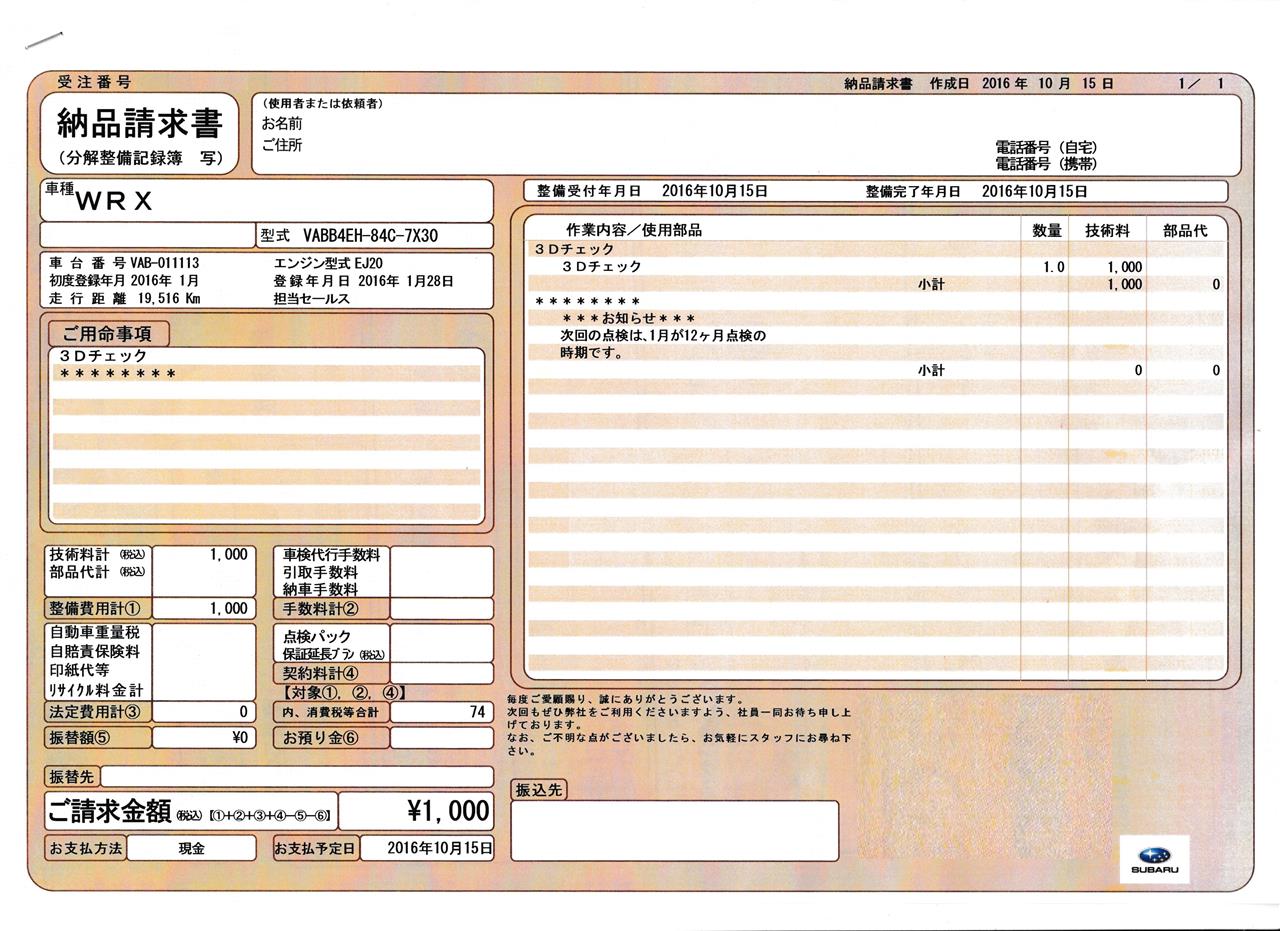This screenshot has height=931, width=1280.
Task: Click the "受注番号" label
Action: [x=94, y=82]
